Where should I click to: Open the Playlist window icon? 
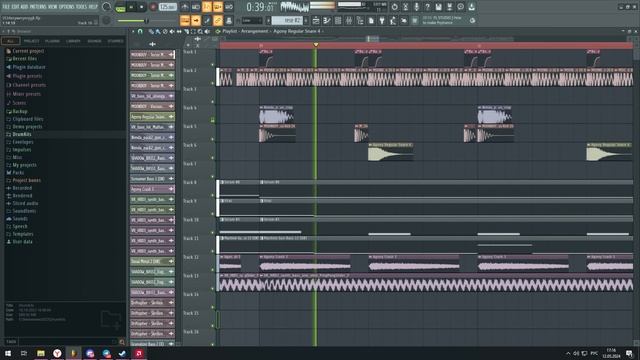[316, 20]
